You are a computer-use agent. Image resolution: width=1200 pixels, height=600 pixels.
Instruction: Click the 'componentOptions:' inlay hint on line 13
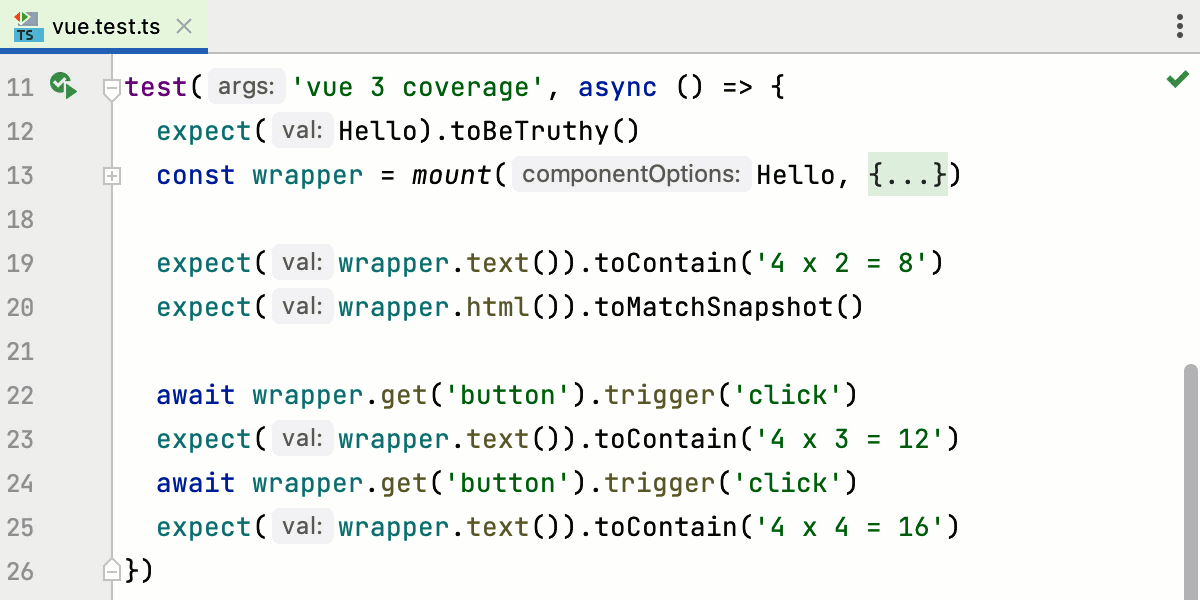631,174
